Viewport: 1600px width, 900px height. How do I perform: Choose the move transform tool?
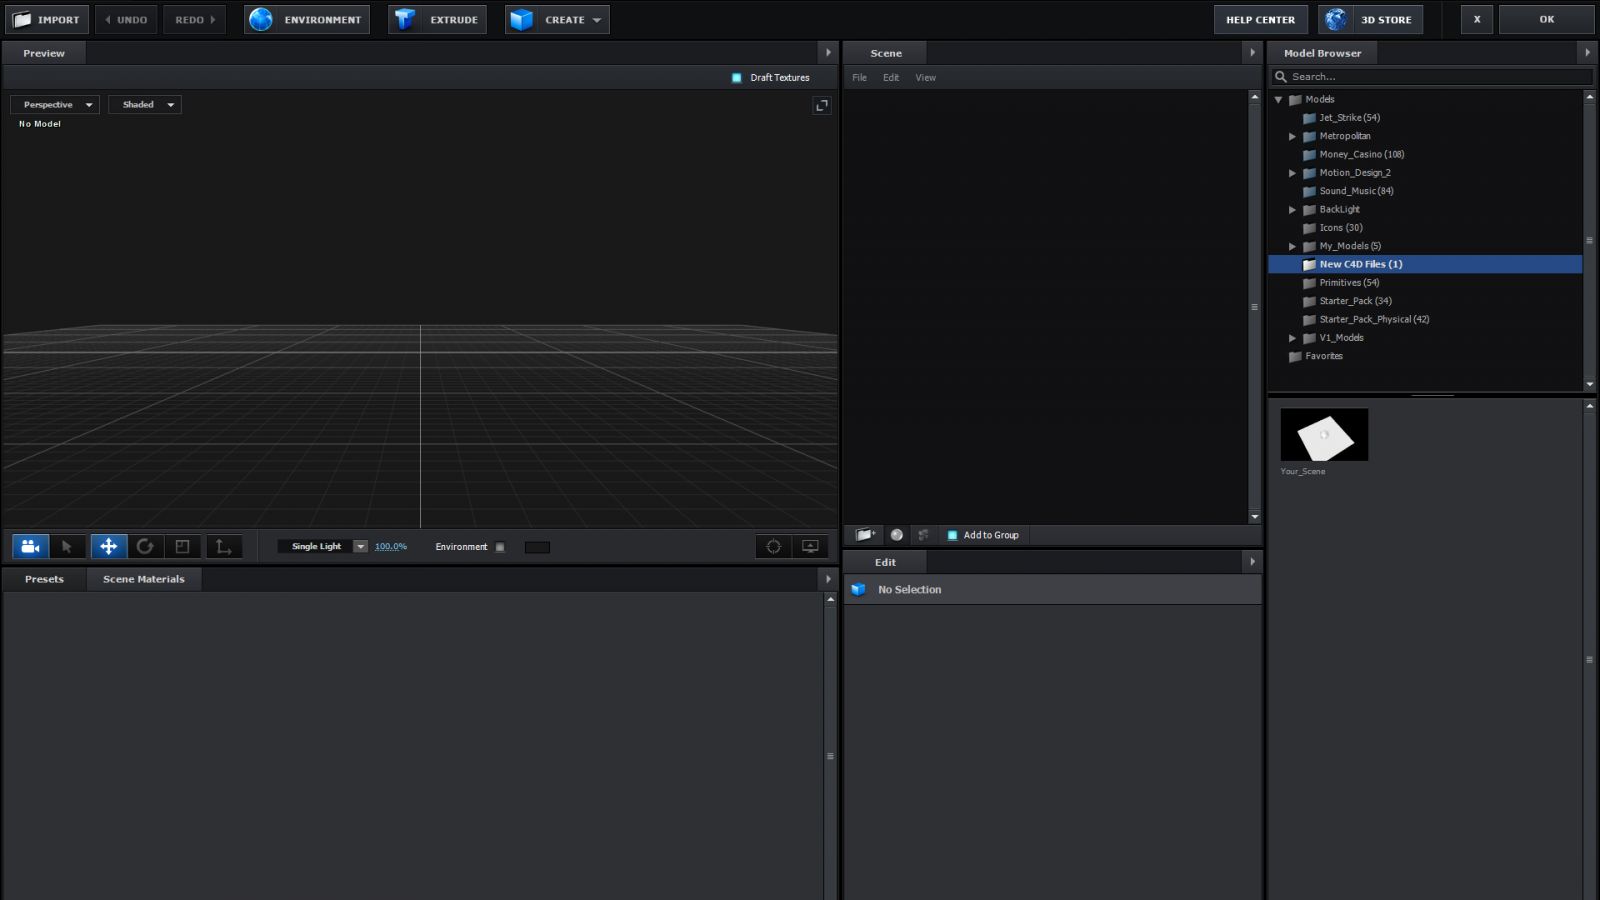tap(108, 546)
